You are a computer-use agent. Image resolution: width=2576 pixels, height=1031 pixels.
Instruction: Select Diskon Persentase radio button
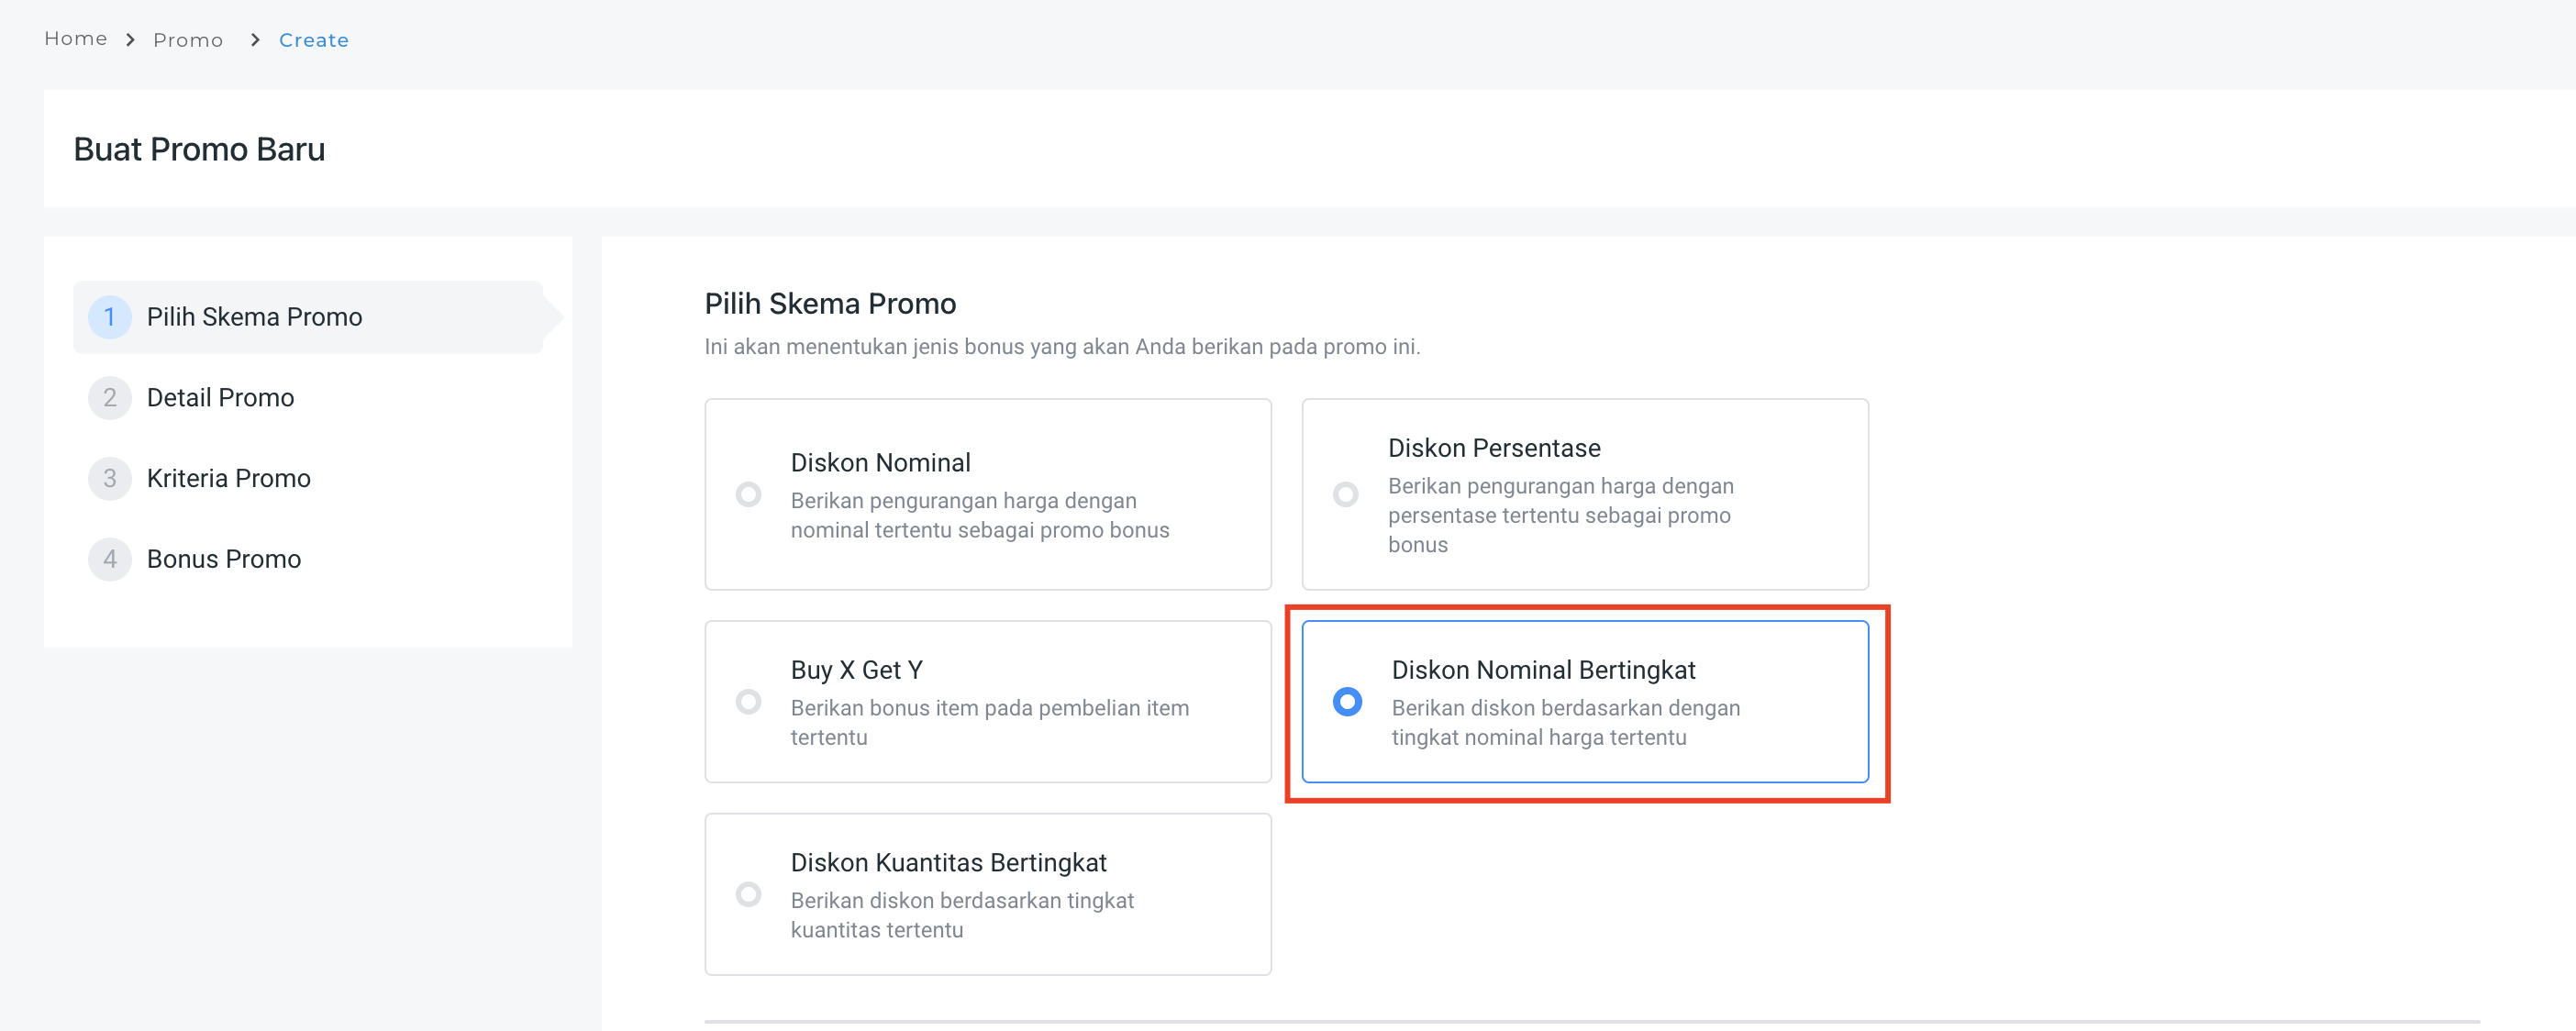click(x=1345, y=495)
